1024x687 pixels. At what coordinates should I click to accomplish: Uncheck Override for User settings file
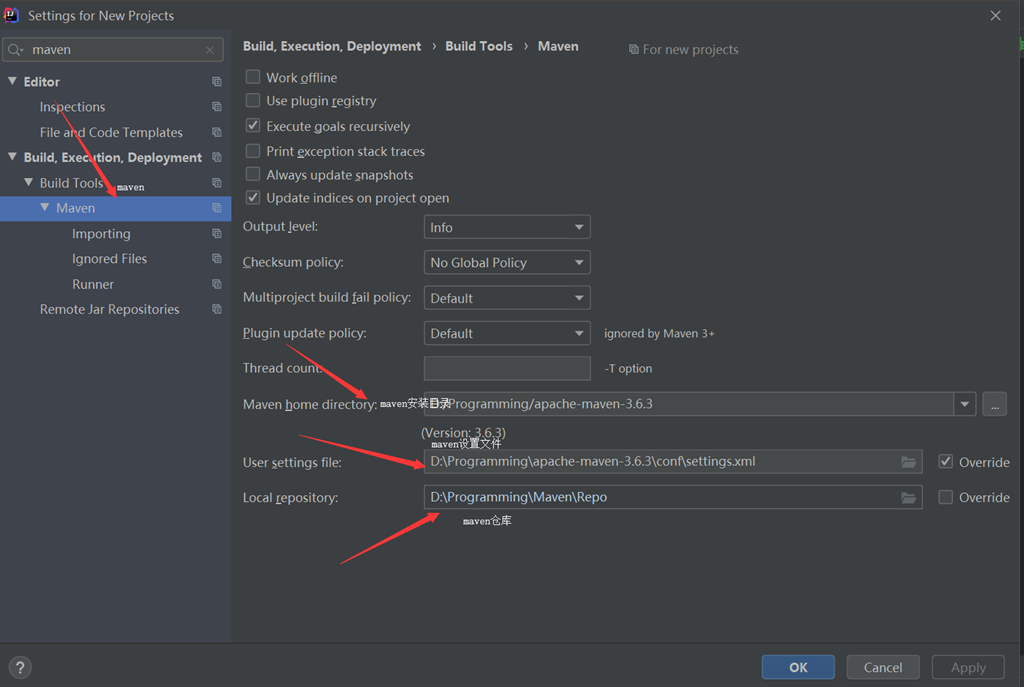946,462
